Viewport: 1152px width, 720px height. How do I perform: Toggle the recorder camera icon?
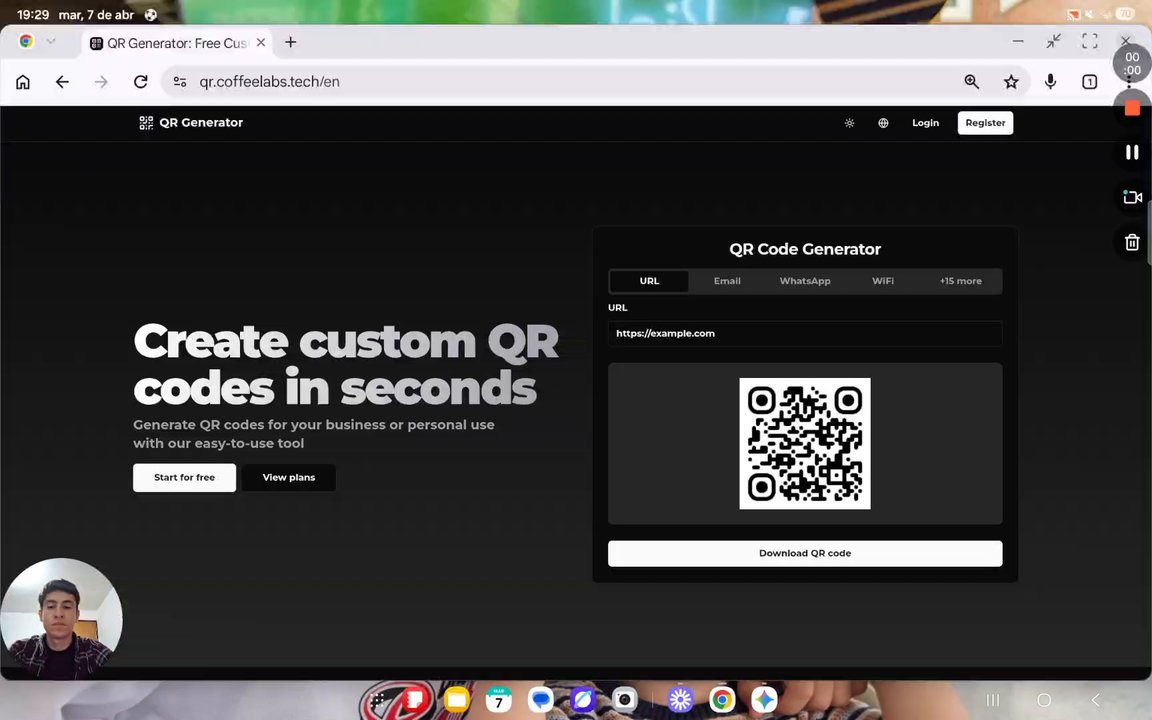[1132, 197]
